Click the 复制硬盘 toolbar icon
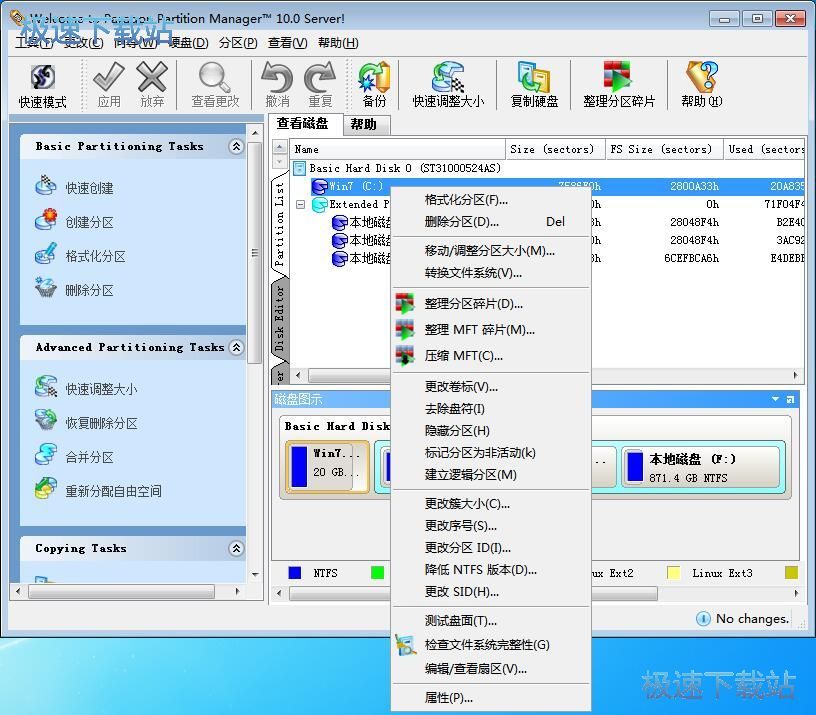This screenshot has height=715, width=816. (x=534, y=78)
